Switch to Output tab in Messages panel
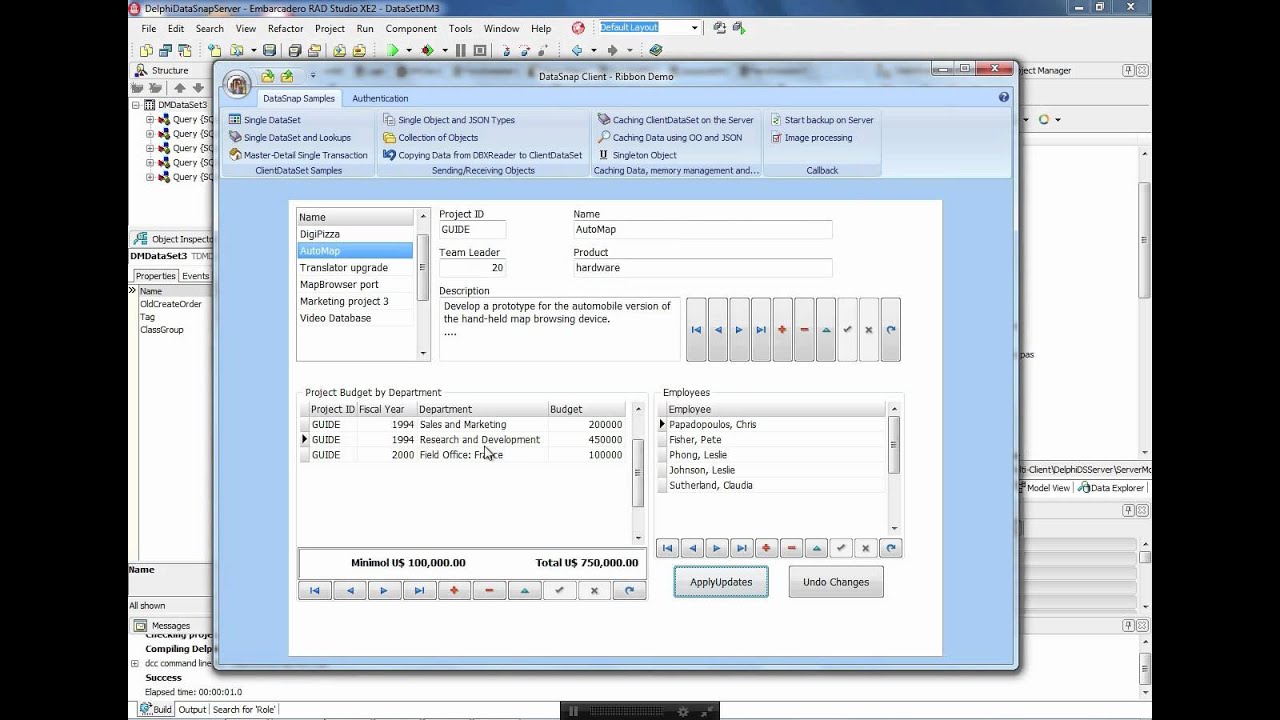The height and width of the screenshot is (720, 1280). 192,709
